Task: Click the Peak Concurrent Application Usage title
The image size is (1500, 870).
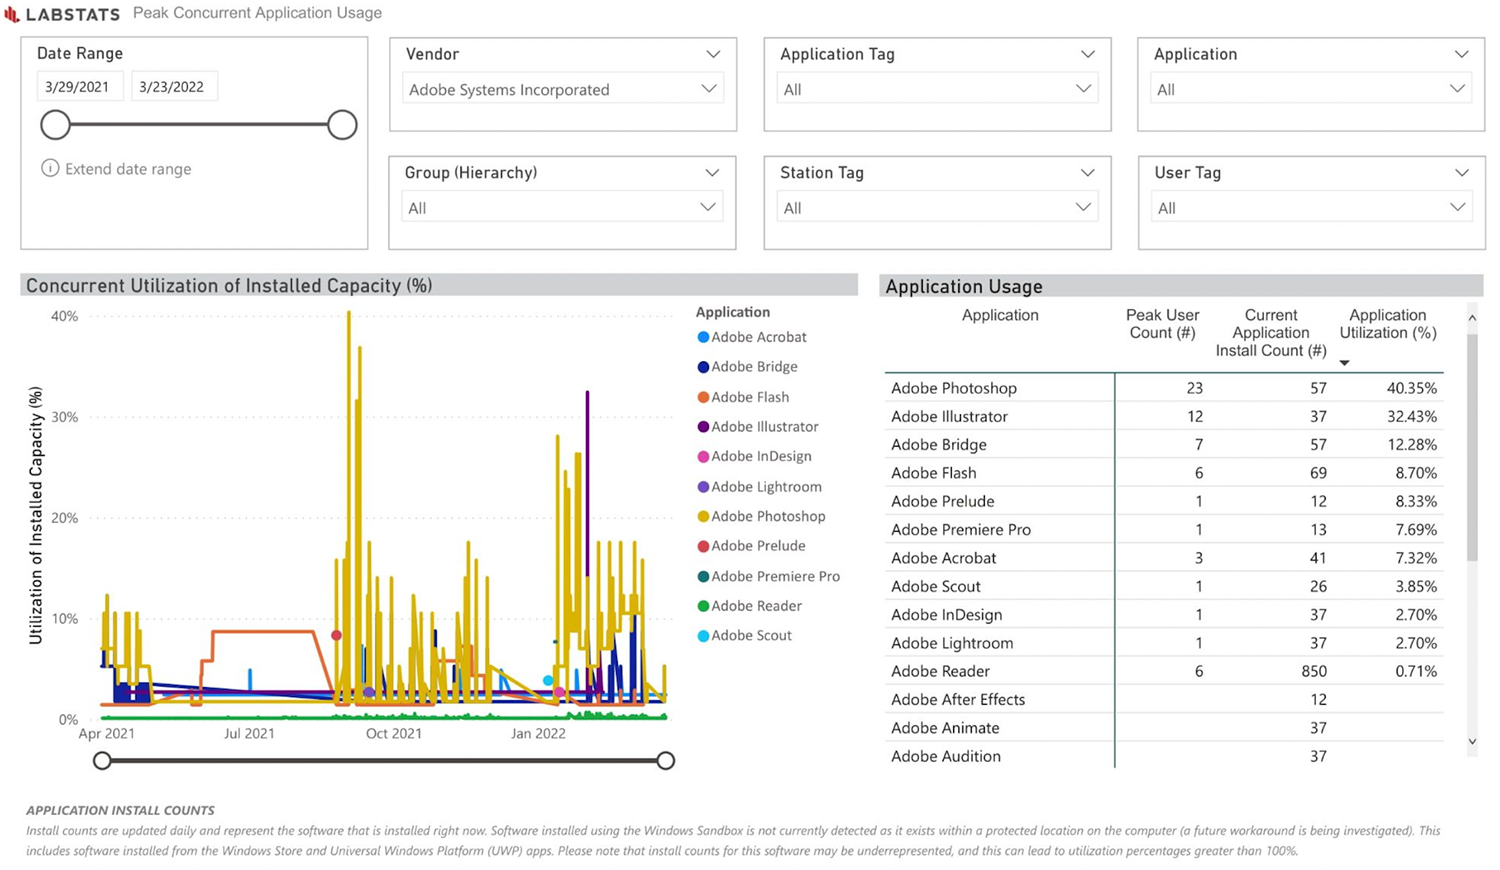Action: 257,13
